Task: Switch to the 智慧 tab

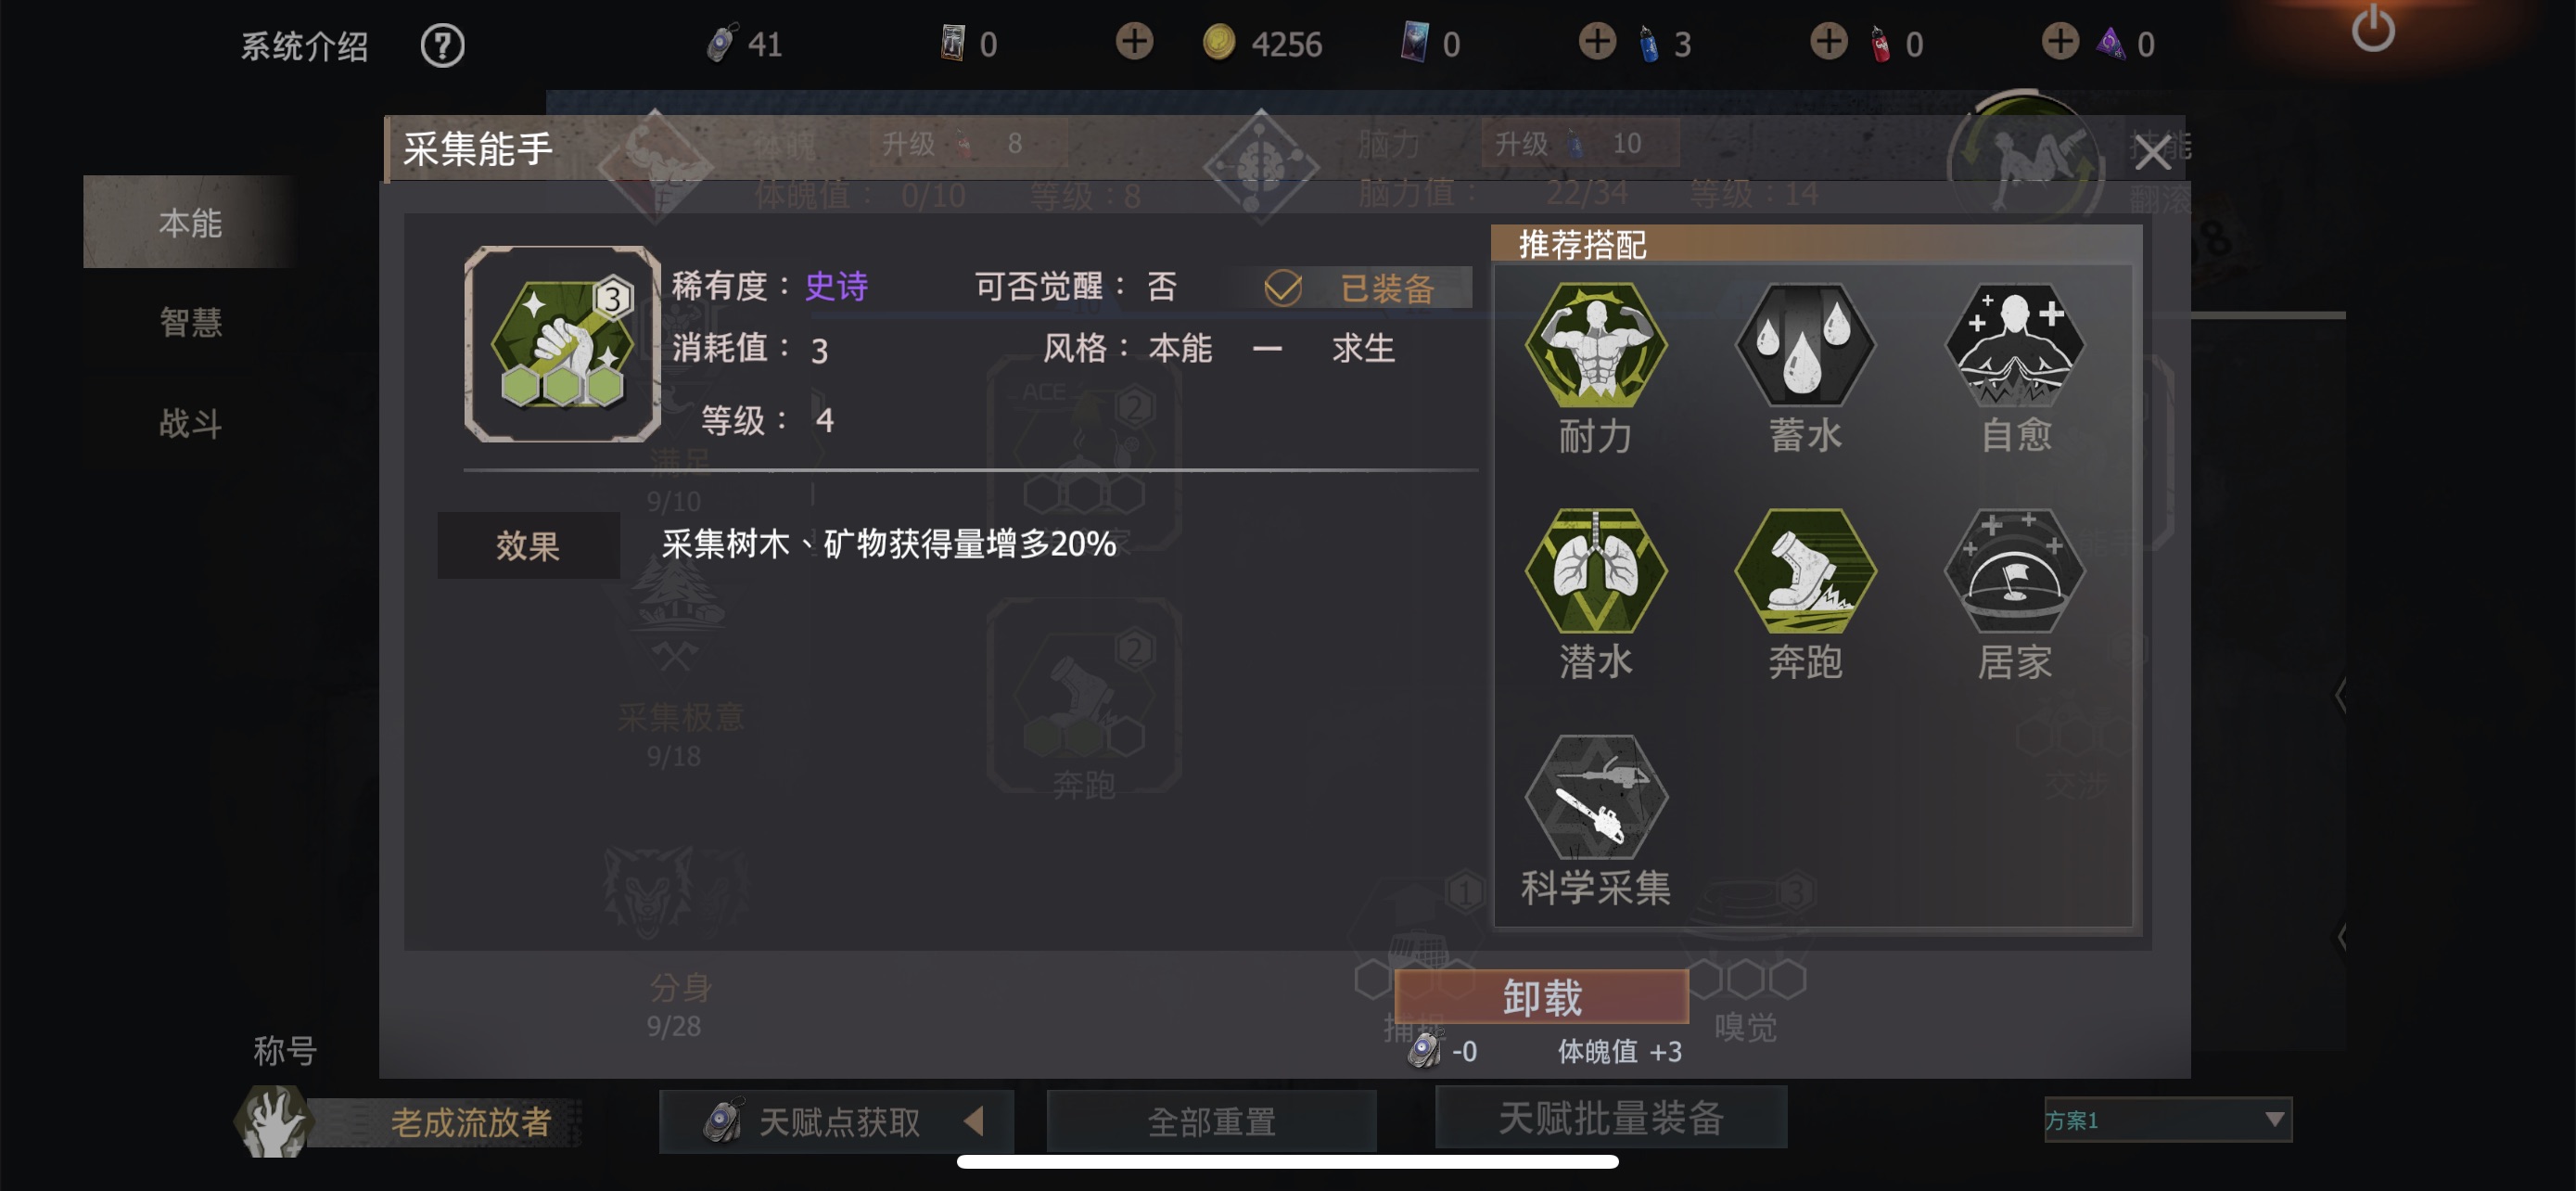Action: [x=190, y=322]
